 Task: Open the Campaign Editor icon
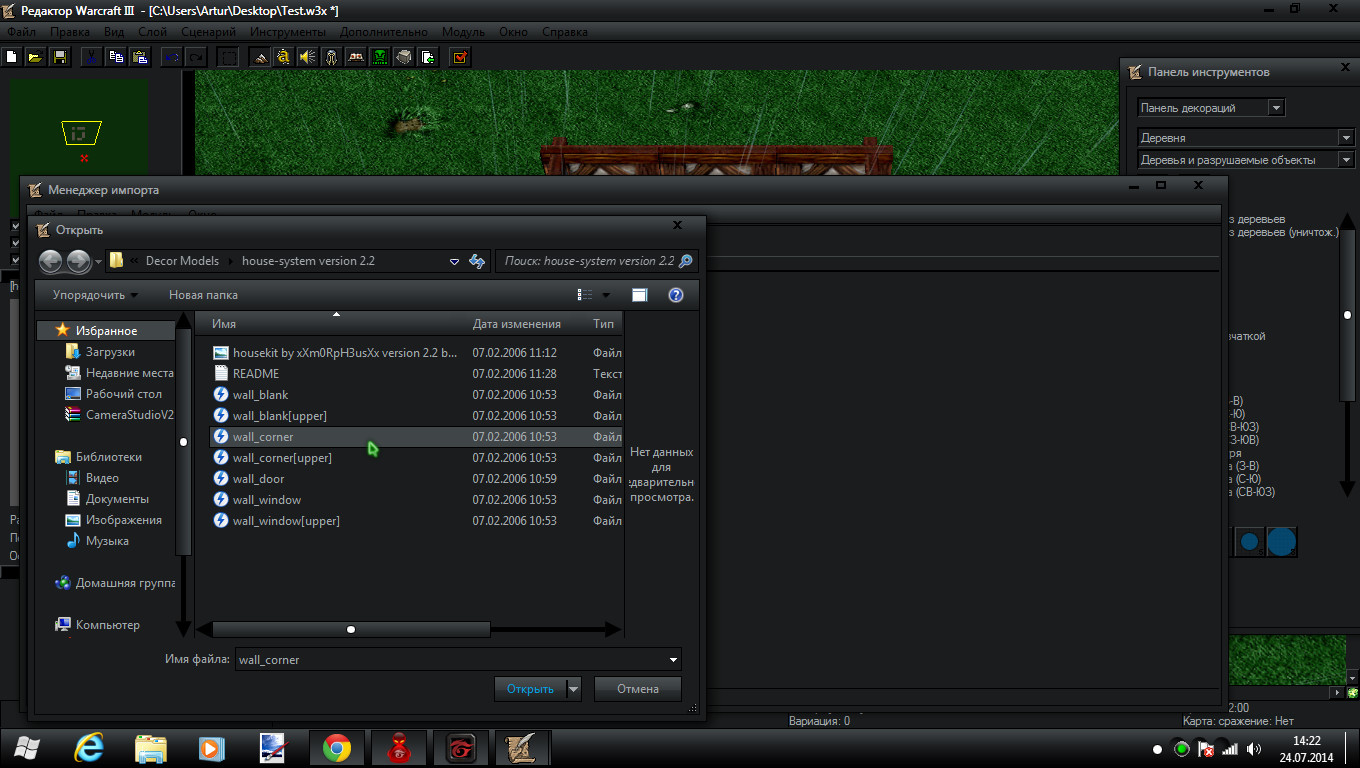(x=356, y=57)
